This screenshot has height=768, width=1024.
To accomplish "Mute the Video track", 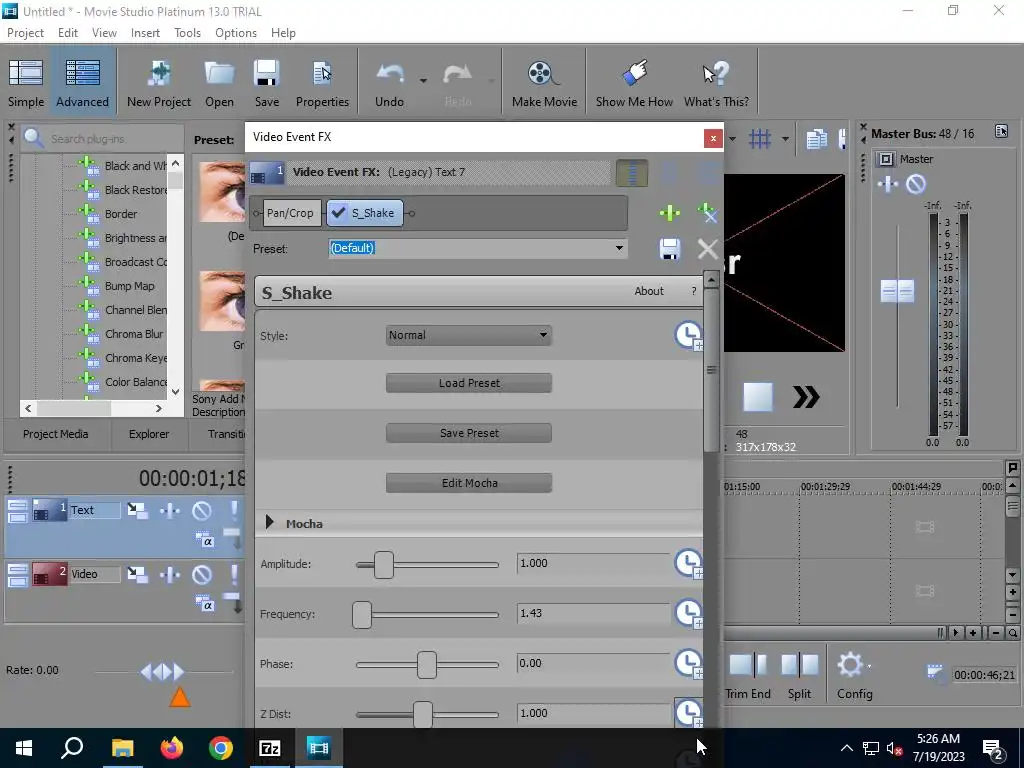I will (x=202, y=575).
